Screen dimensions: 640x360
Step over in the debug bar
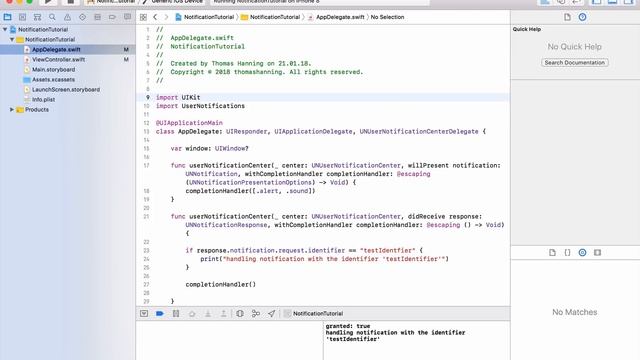coord(192,313)
